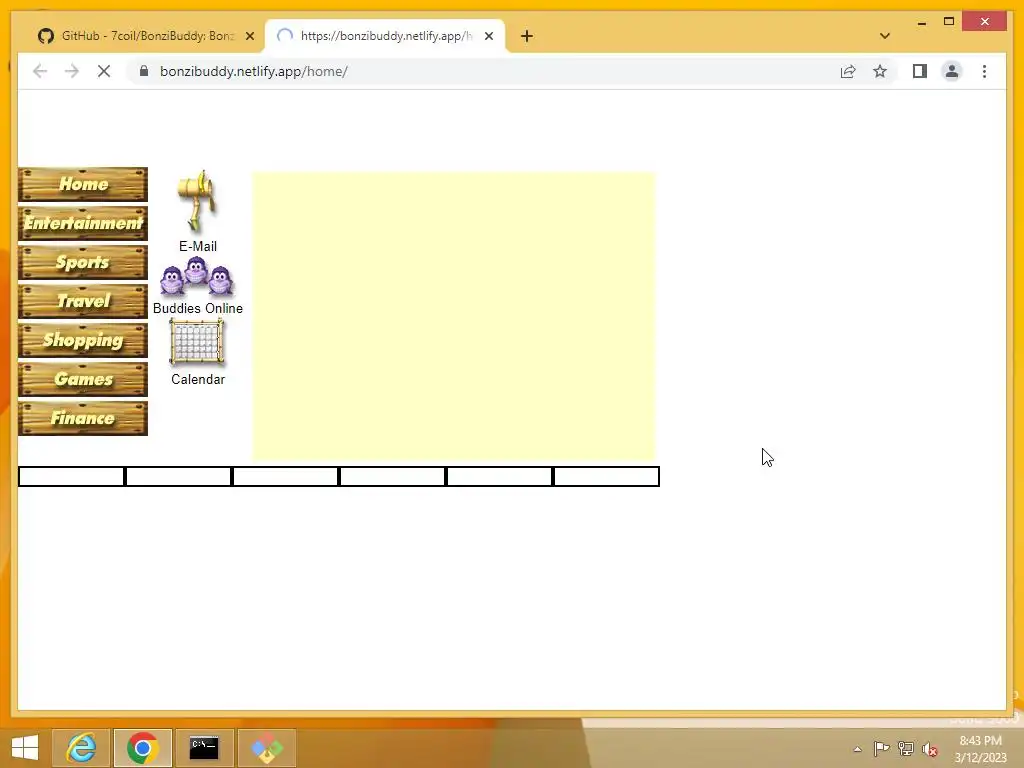This screenshot has height=768, width=1024.
Task: Click the Home wooden sign button
Action: pos(83,184)
